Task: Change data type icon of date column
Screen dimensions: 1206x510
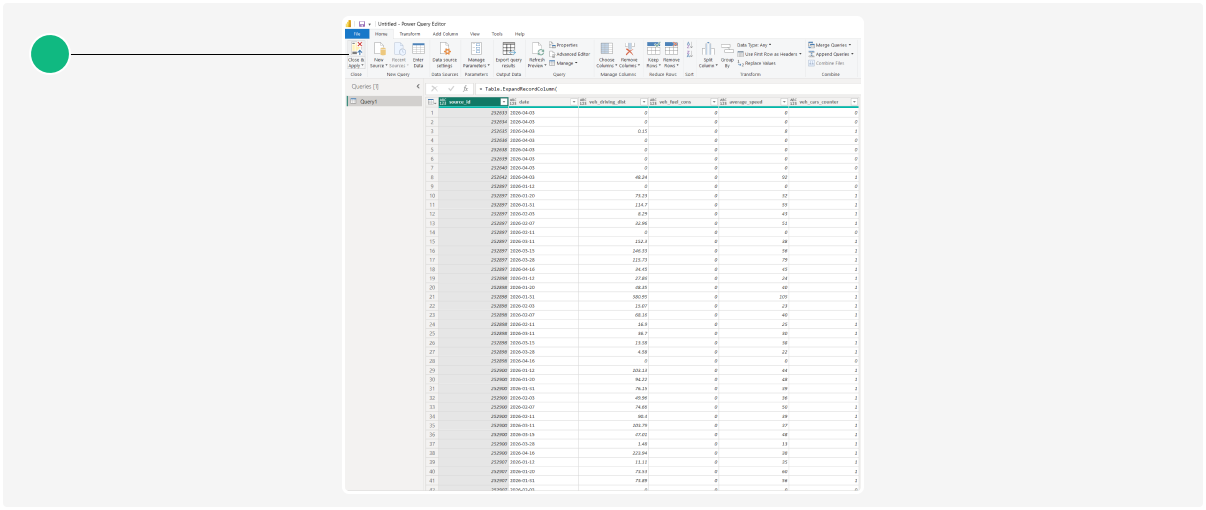Action: (x=513, y=102)
